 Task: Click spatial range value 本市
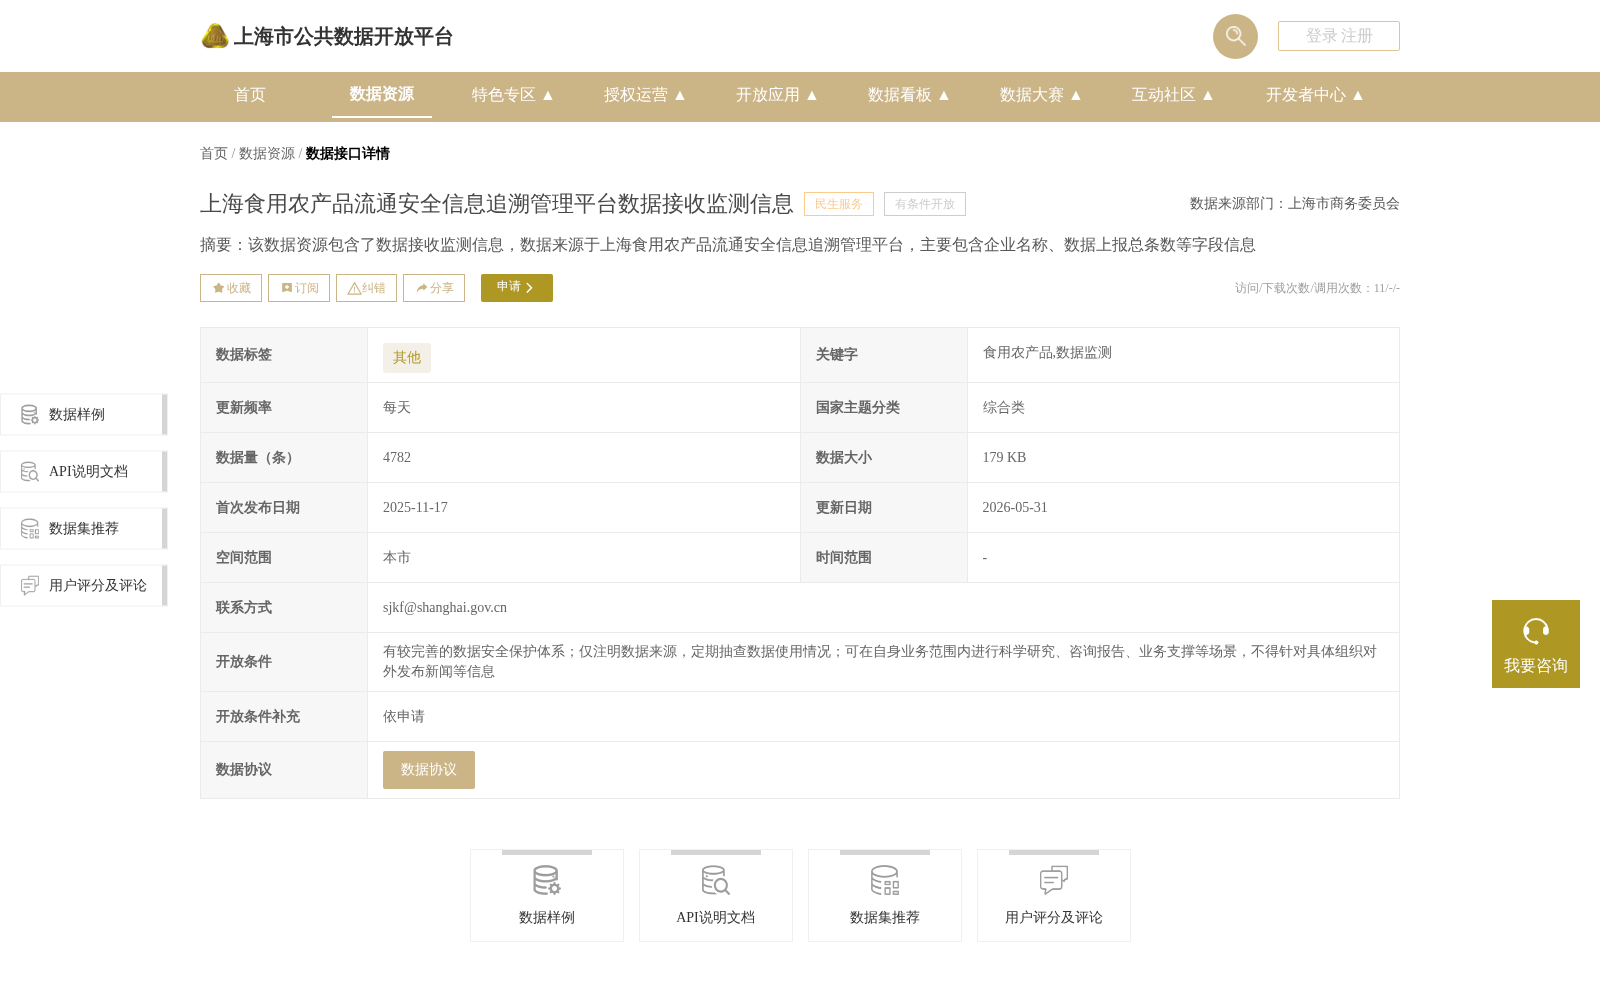(x=397, y=558)
